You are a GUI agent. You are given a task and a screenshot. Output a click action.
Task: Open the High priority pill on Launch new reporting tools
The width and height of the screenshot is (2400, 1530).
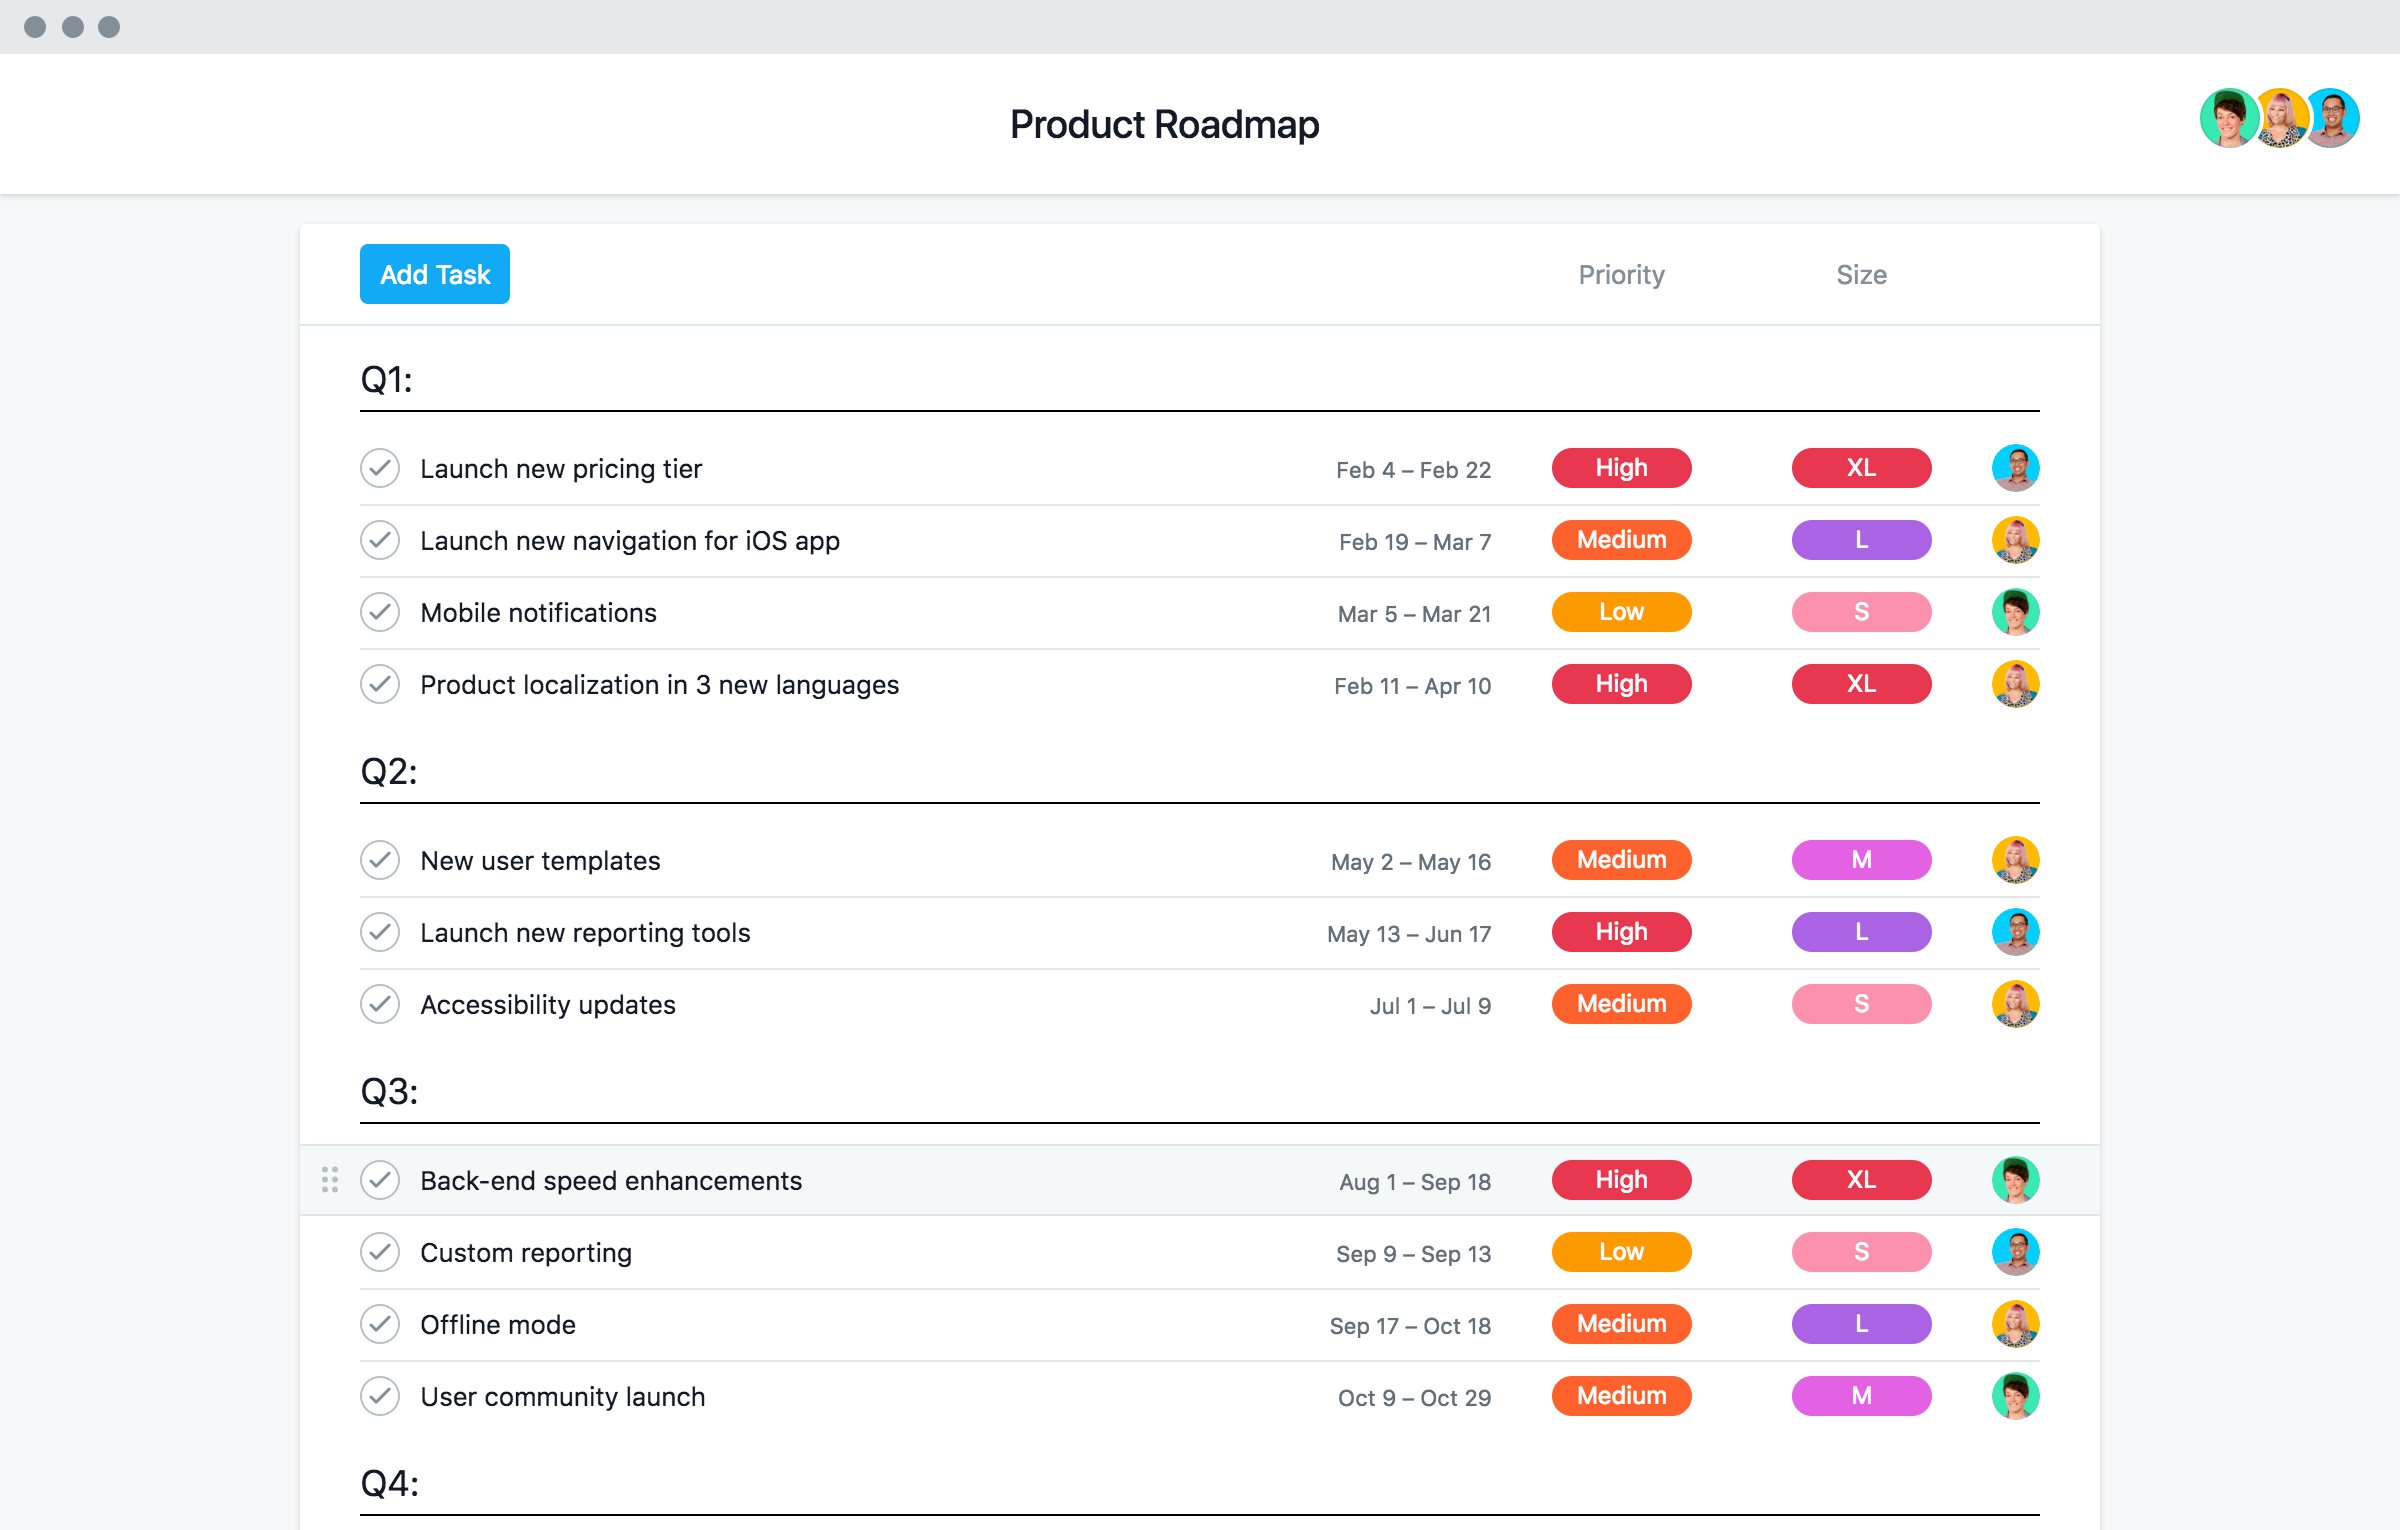(x=1620, y=931)
